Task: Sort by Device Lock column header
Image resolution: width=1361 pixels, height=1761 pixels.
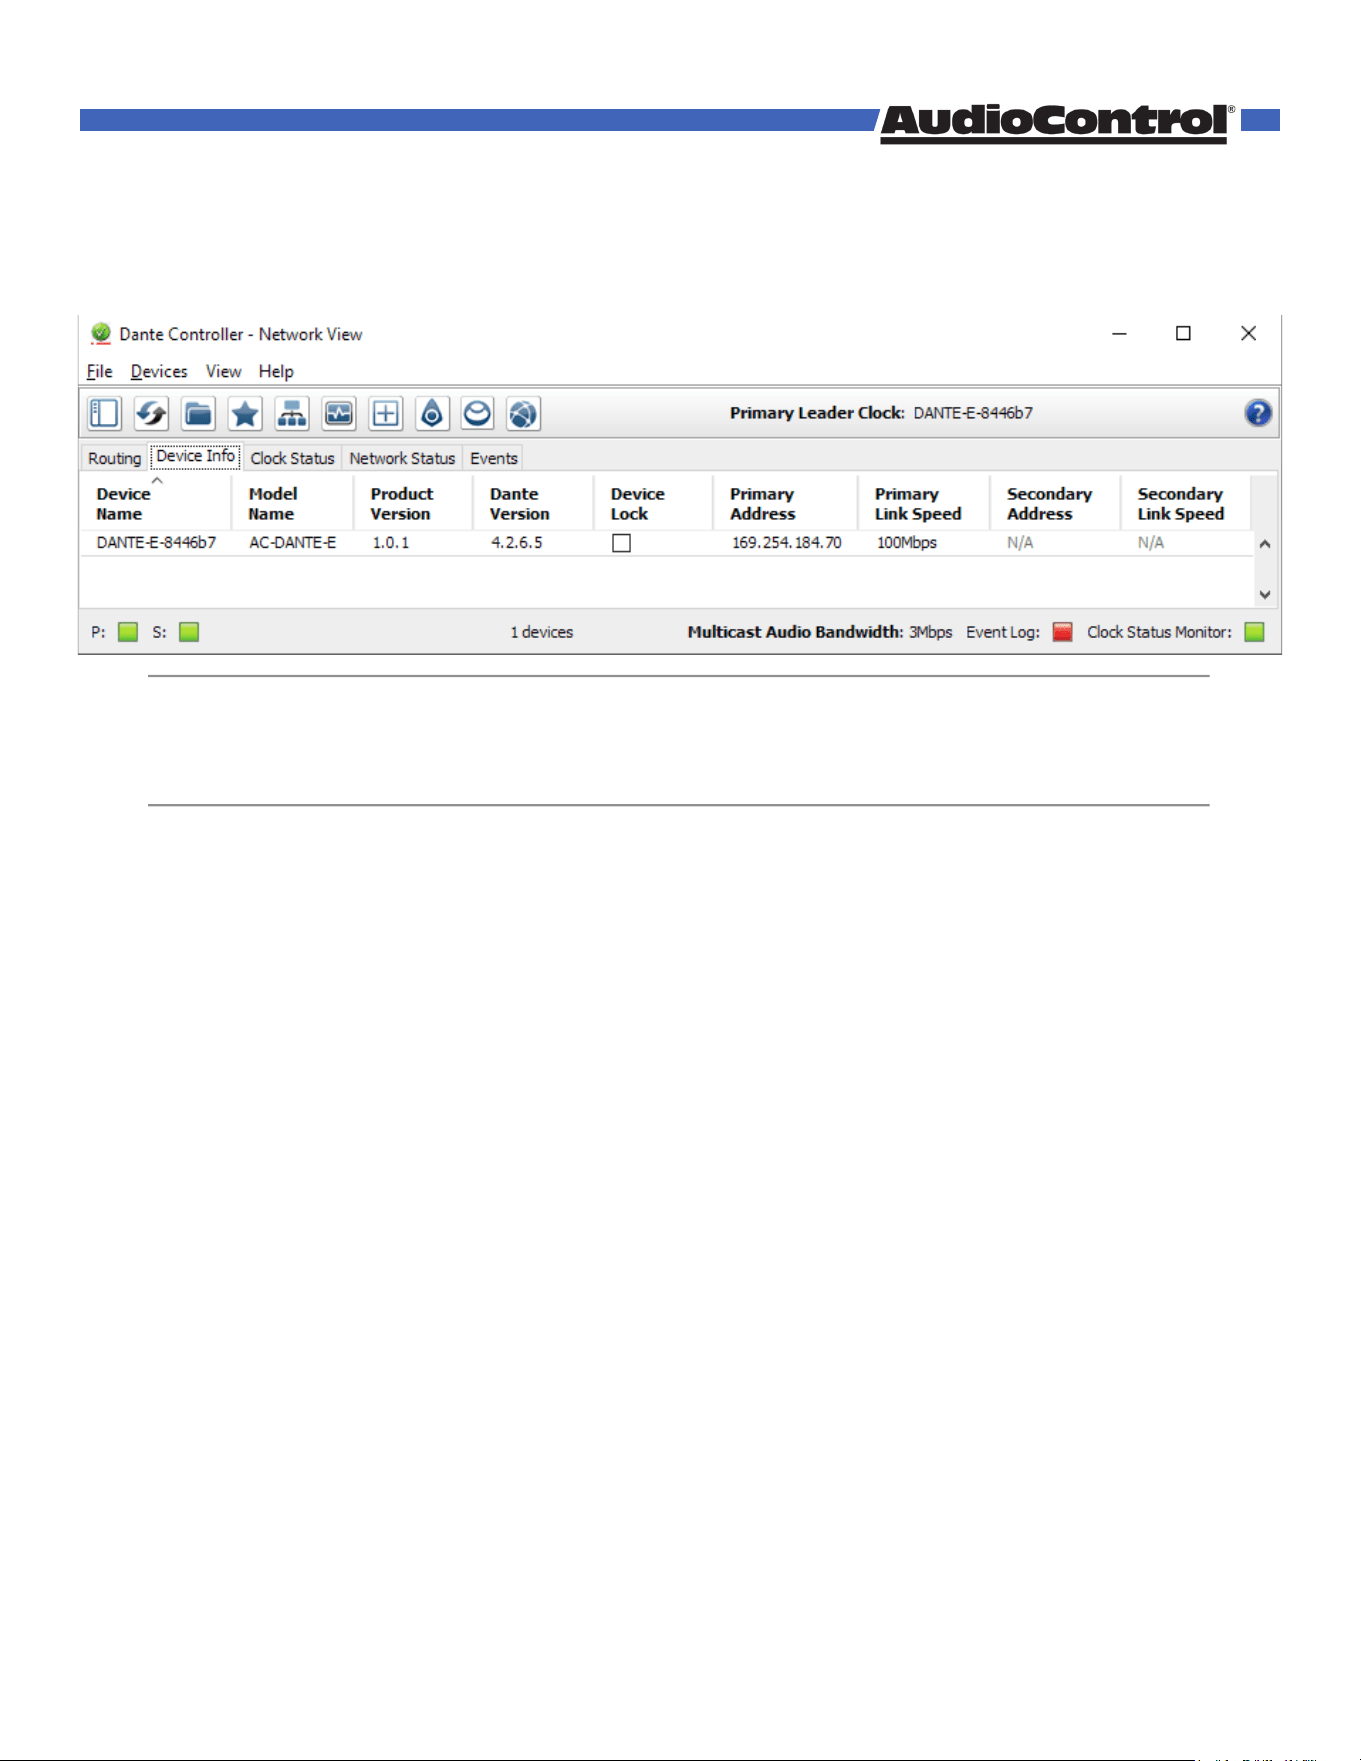Action: [x=653, y=503]
